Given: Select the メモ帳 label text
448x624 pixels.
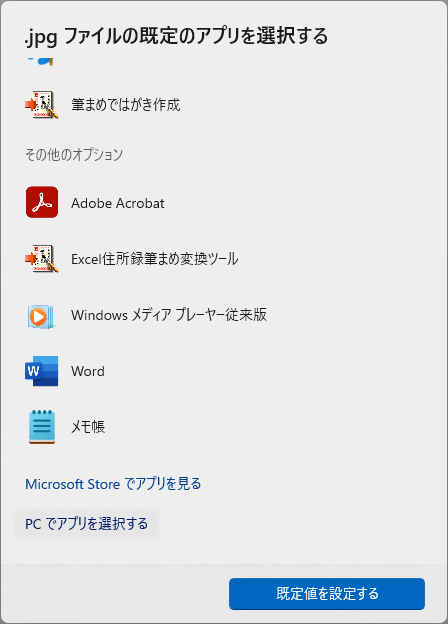Looking at the screenshot, I should [88, 427].
